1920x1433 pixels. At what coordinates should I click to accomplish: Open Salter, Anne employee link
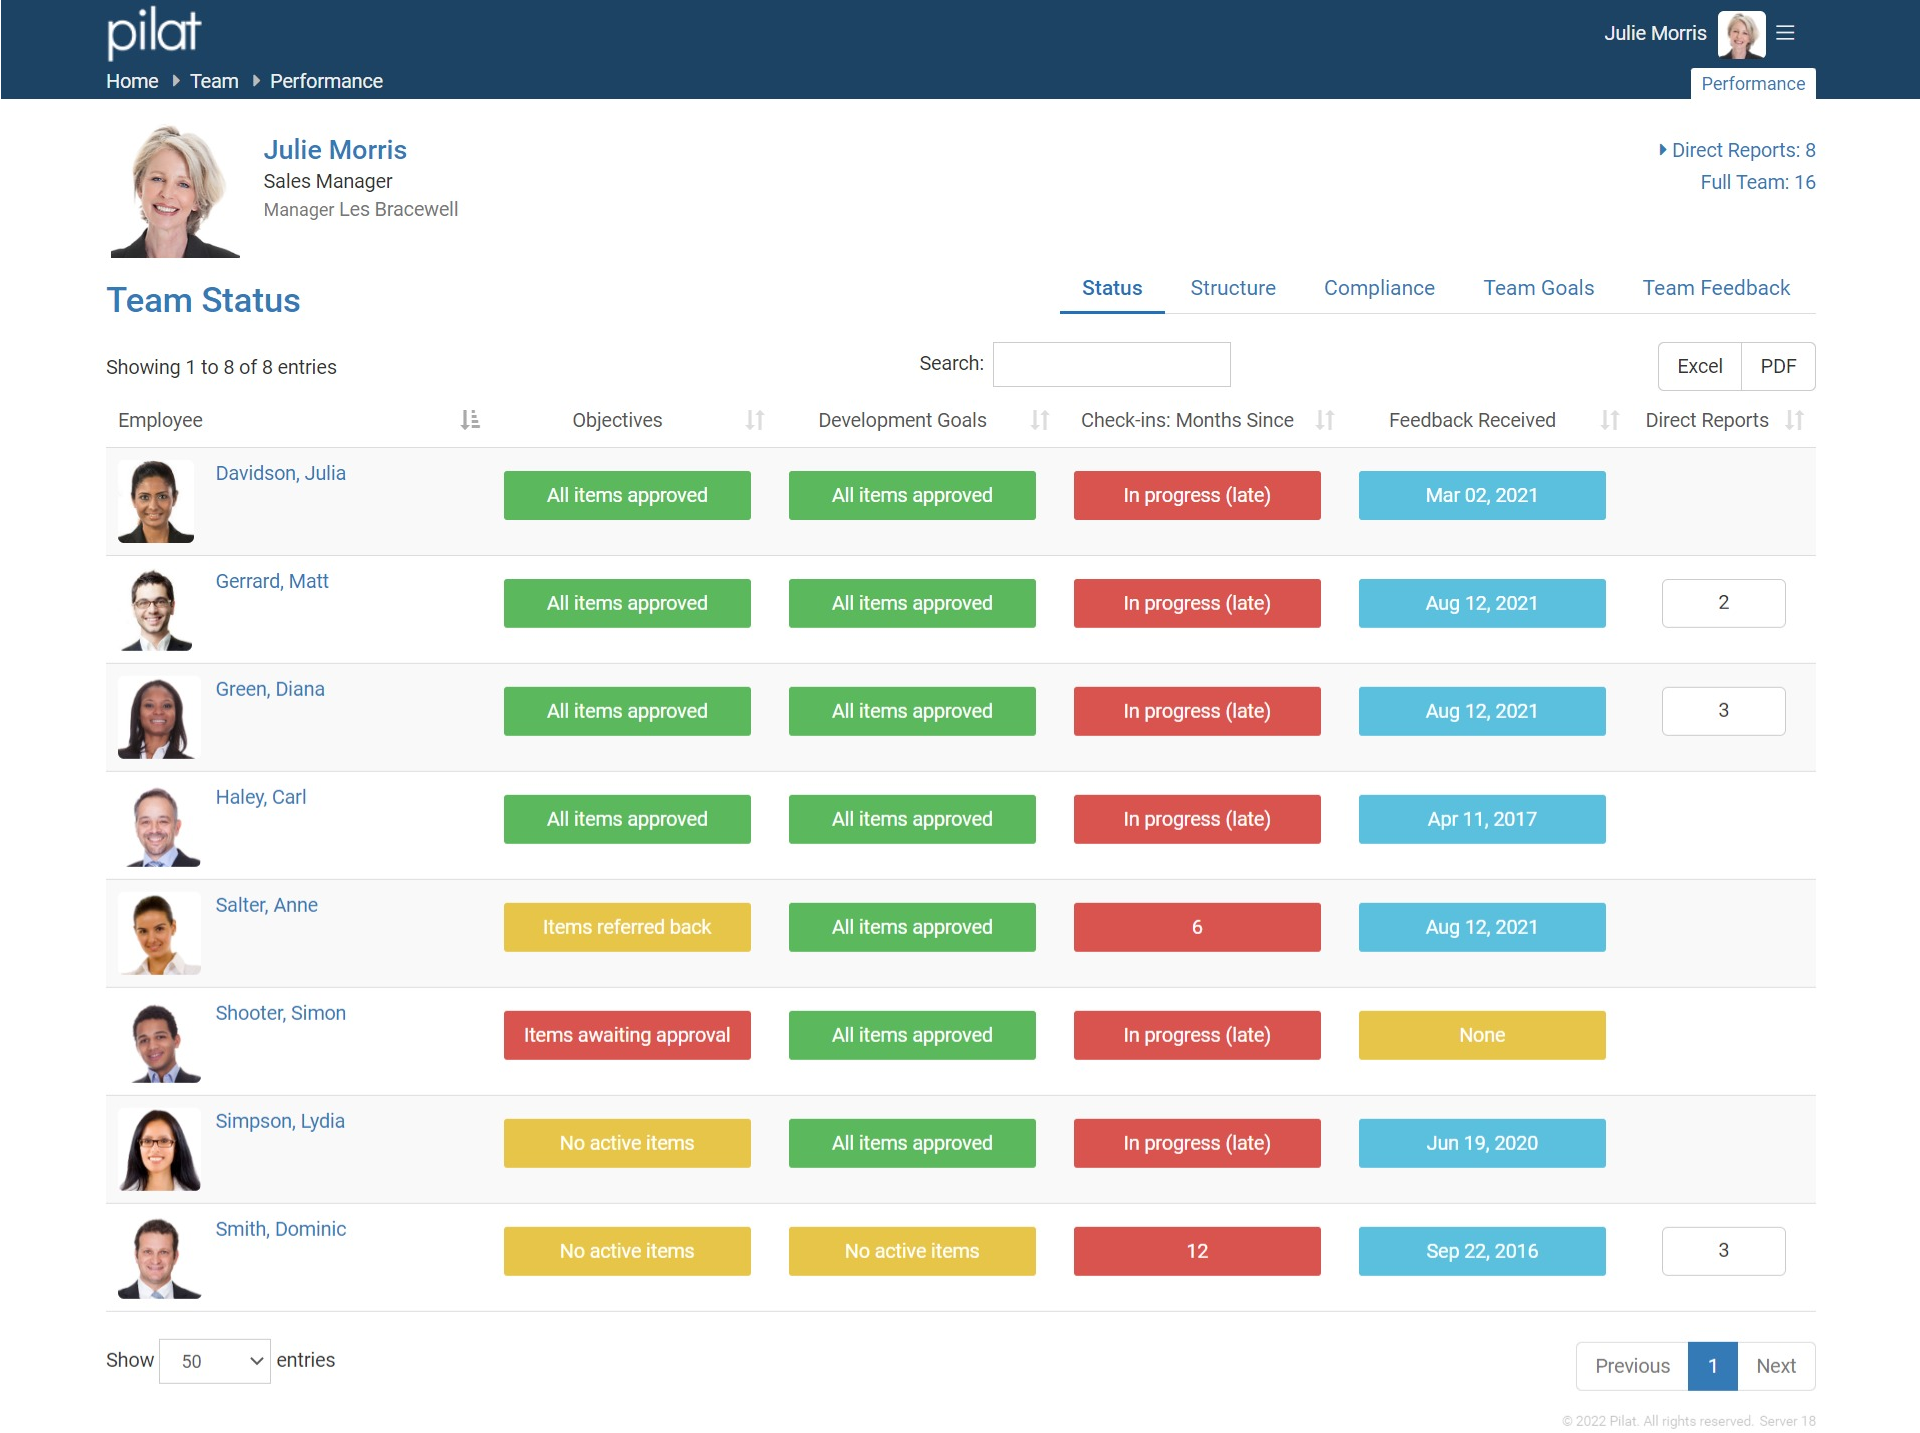coord(267,905)
